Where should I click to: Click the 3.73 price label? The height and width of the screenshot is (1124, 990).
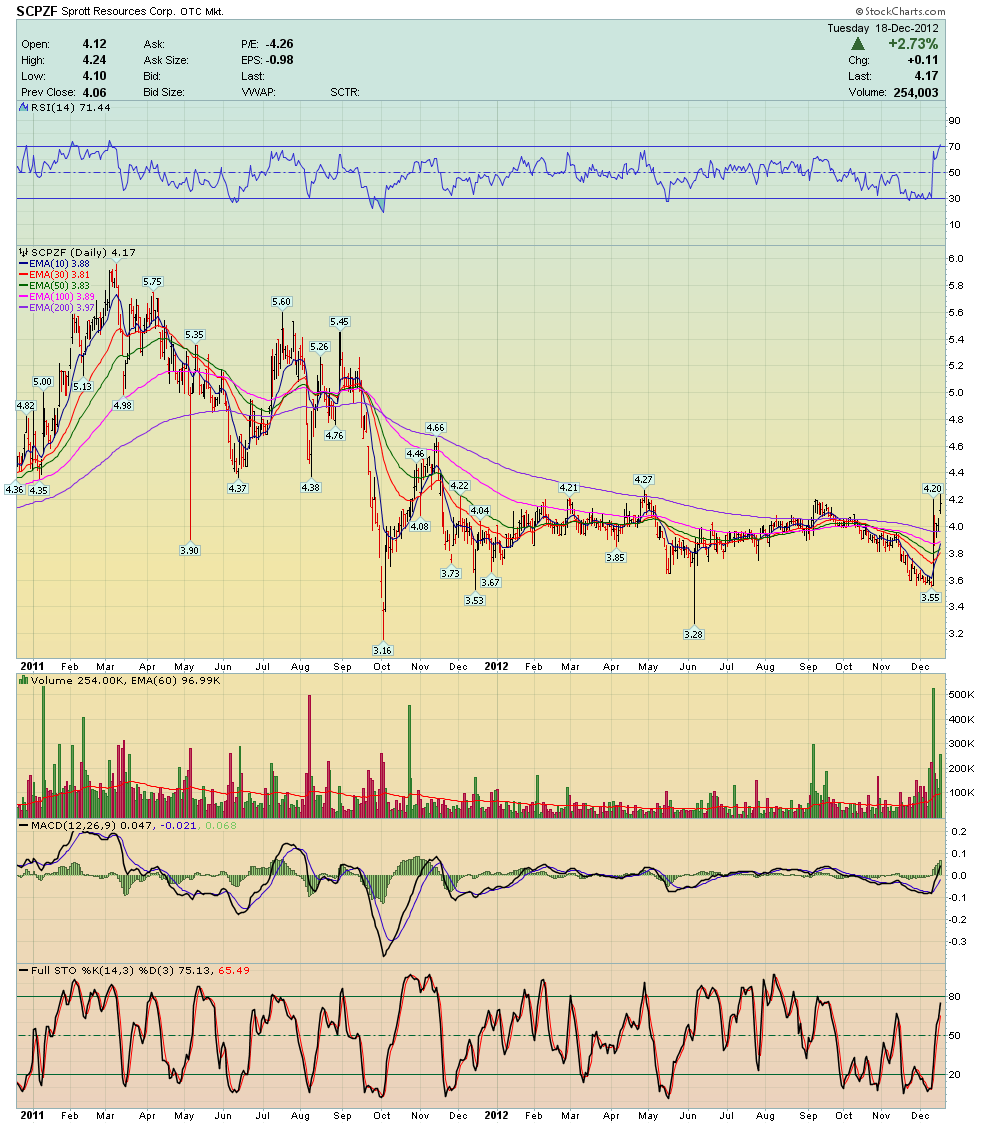pos(450,573)
